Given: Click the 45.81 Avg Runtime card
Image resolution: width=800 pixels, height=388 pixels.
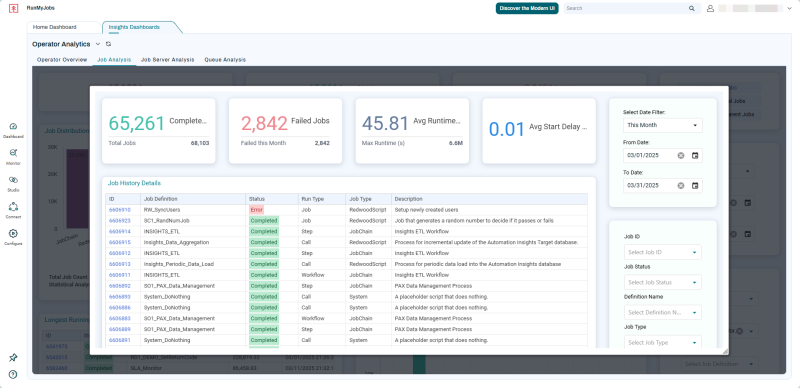Looking at the screenshot, I should click(x=412, y=131).
